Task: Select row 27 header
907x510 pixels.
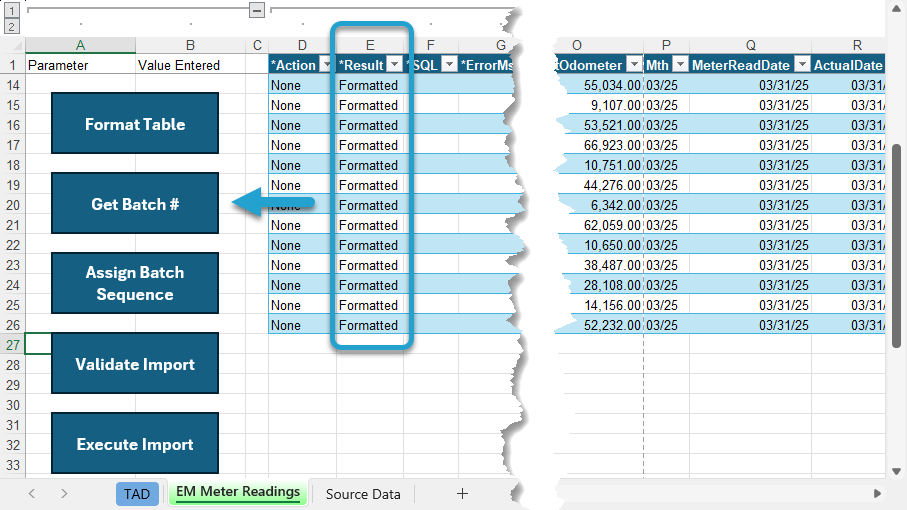Action: [13, 345]
